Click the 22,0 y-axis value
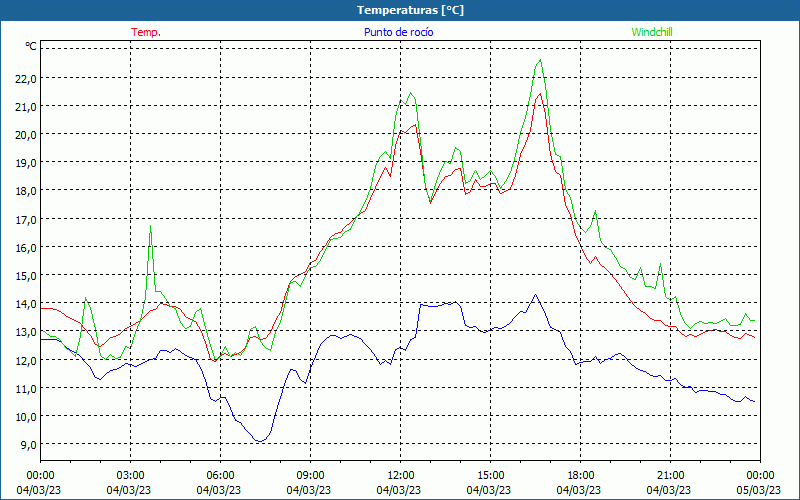Viewport: 800px width, 500px height. [27, 79]
